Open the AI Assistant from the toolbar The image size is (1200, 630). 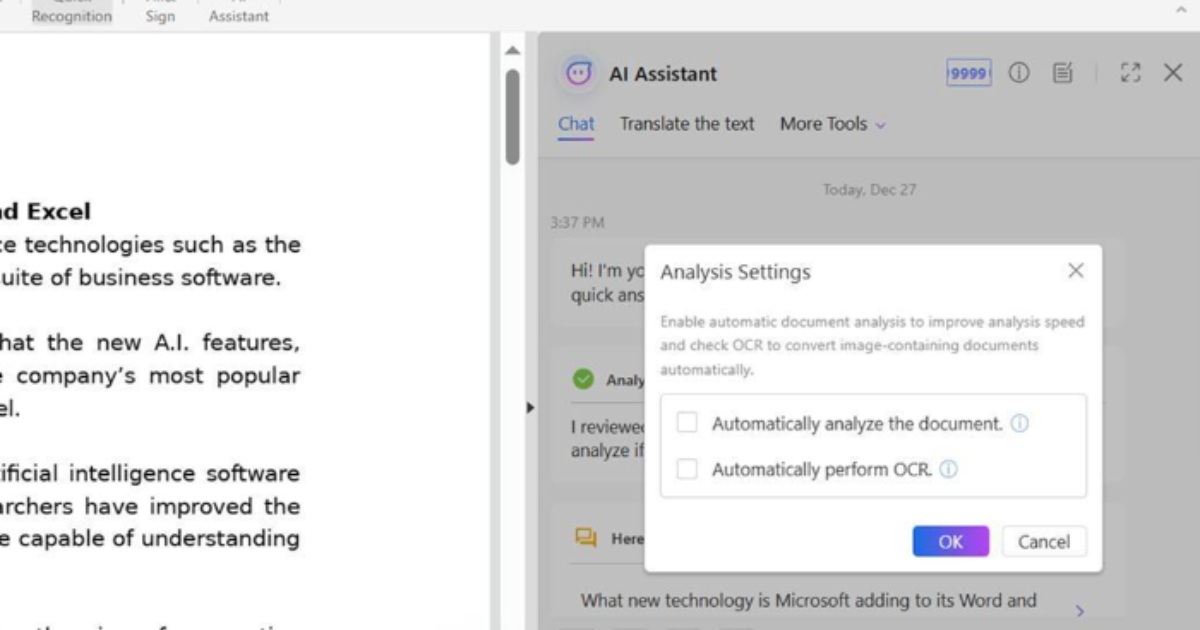[238, 12]
